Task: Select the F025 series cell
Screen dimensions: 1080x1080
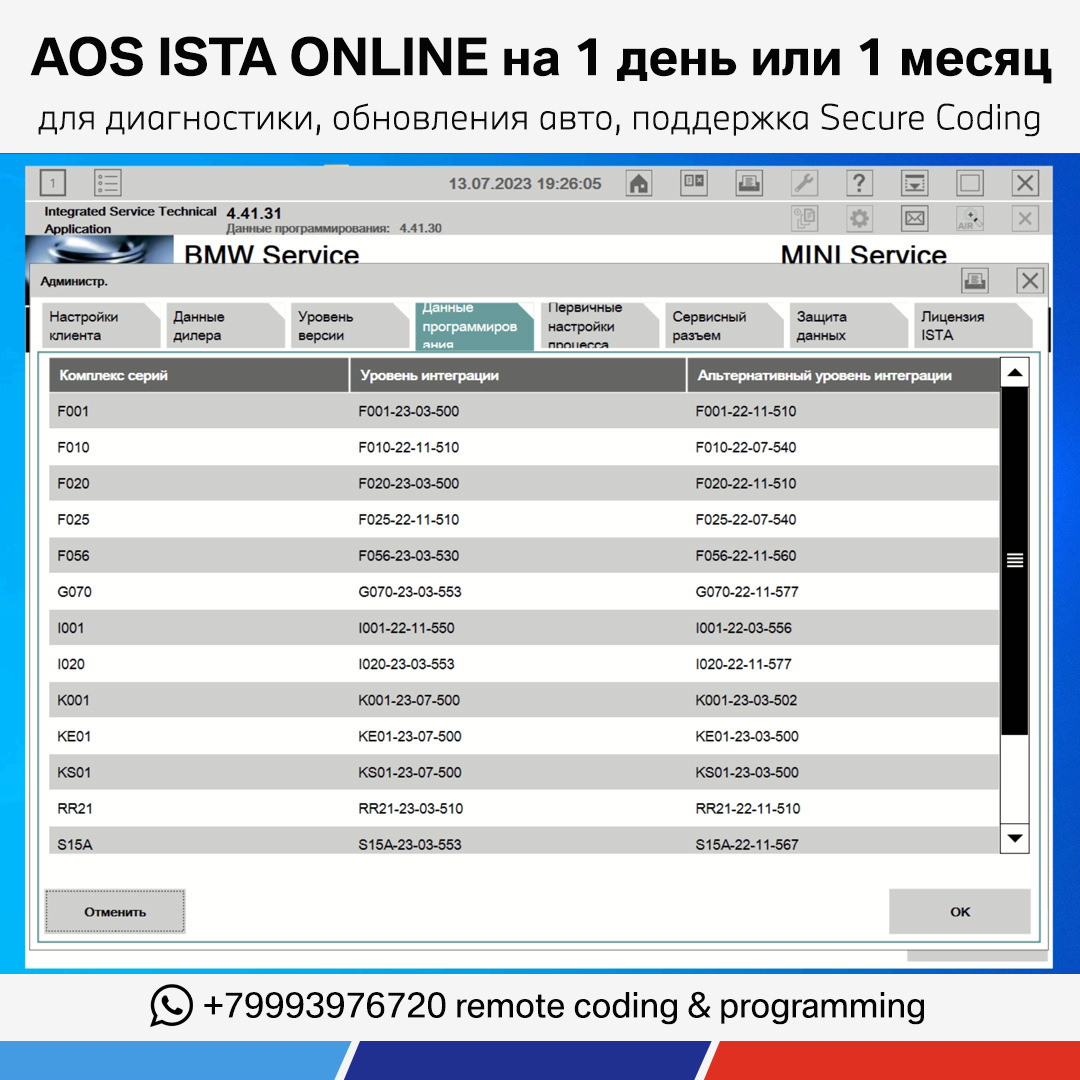Action: 73,519
